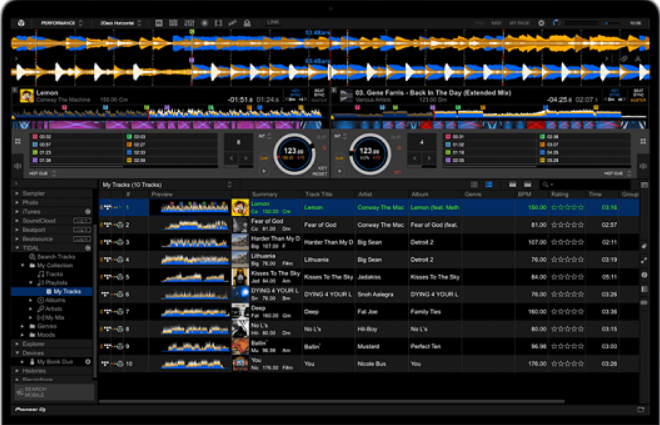Click the deck 2 CUE button
This screenshot has width=660, height=425.
click(339, 158)
